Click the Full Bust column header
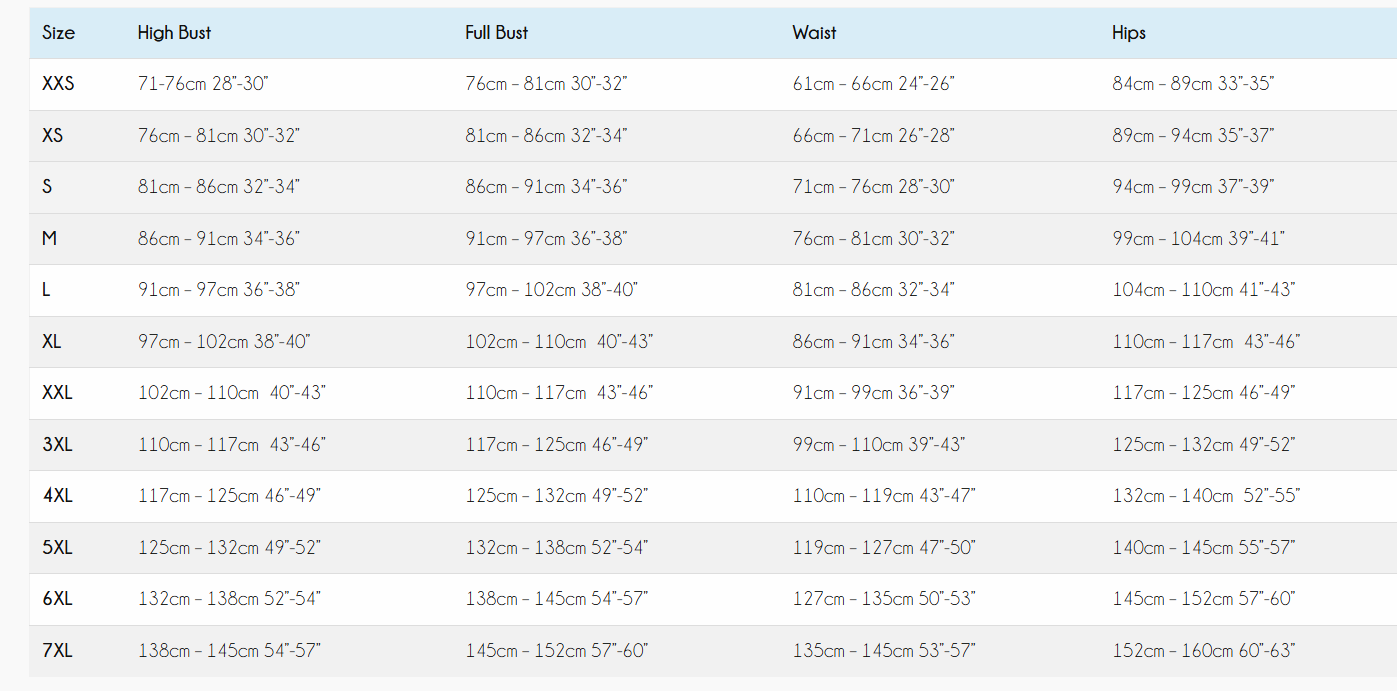 coord(496,33)
